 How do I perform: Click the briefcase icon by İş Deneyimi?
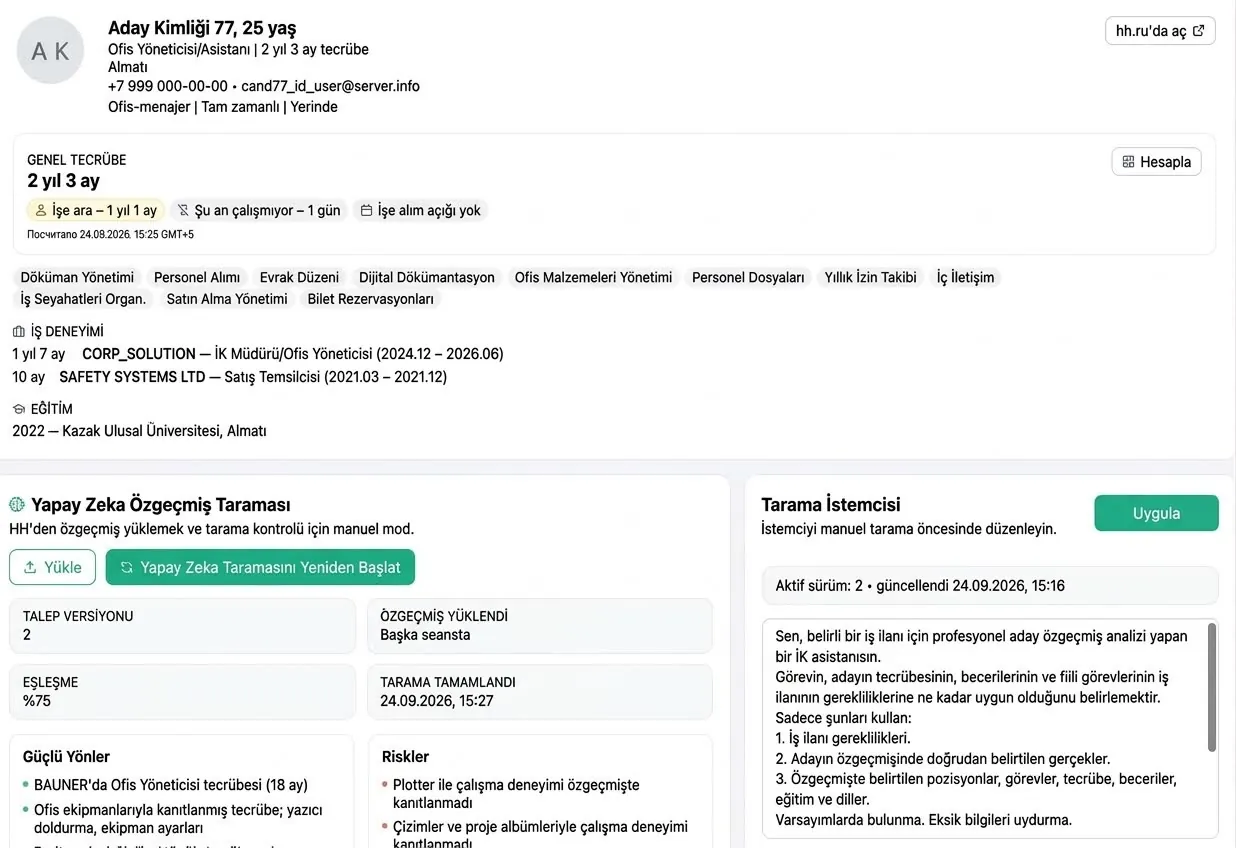pos(18,331)
